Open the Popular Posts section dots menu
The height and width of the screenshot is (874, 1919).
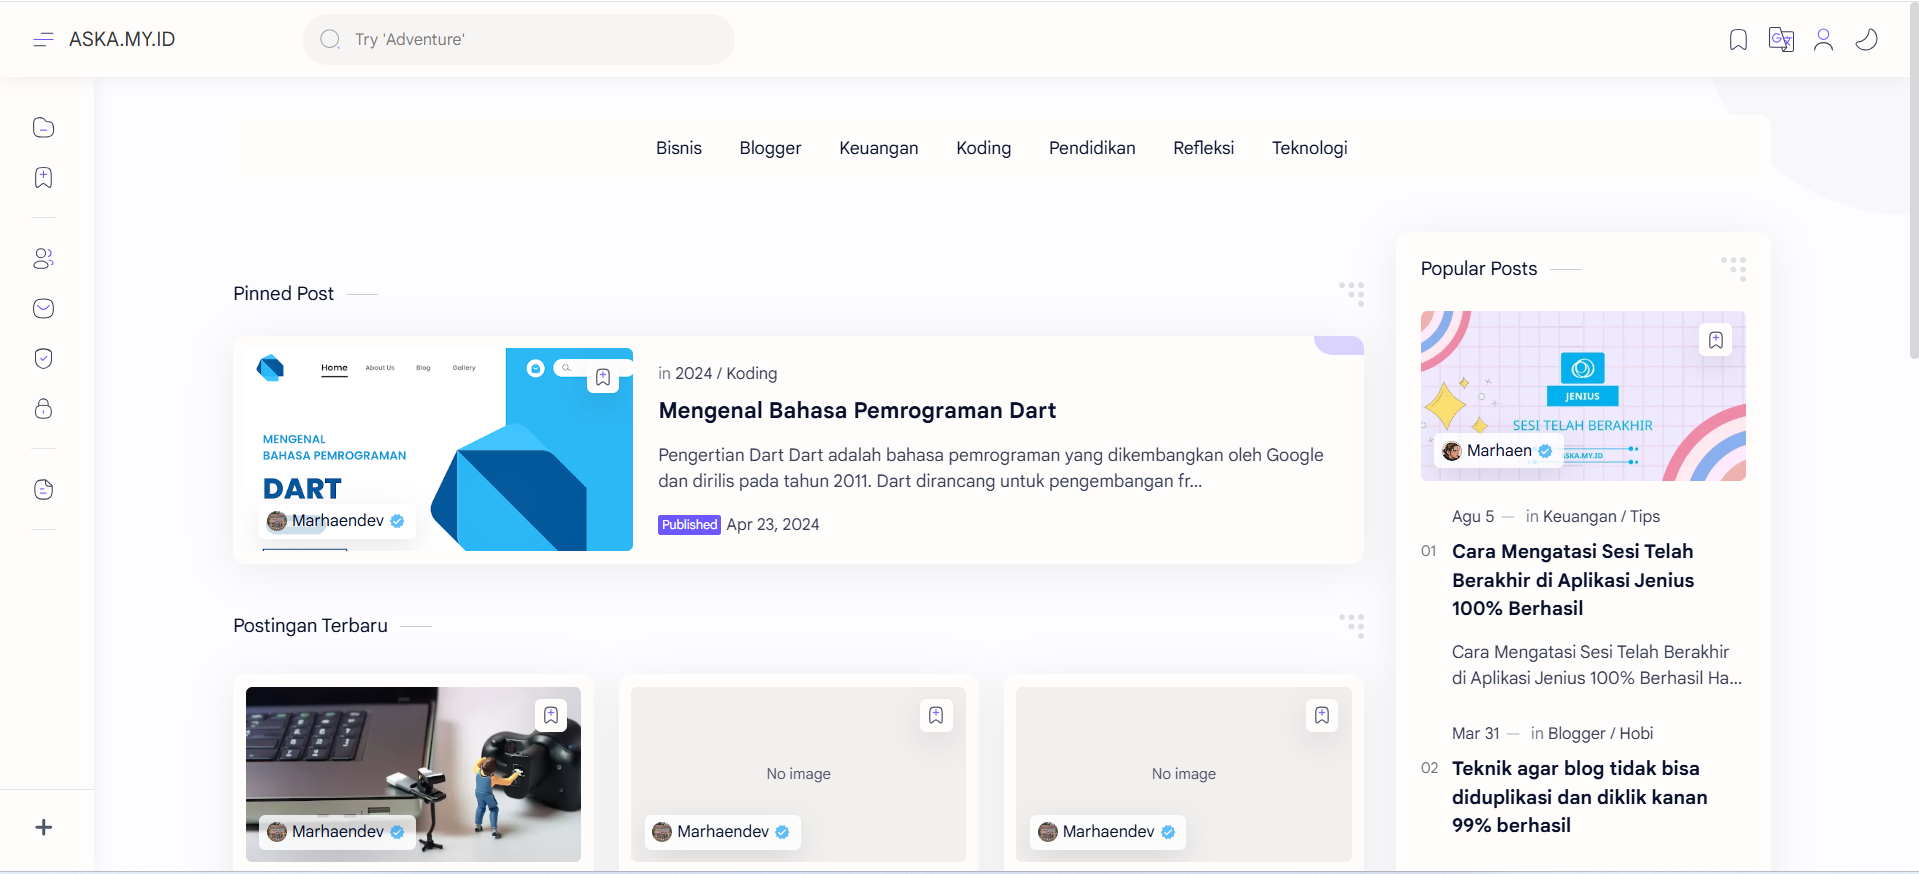(x=1733, y=268)
